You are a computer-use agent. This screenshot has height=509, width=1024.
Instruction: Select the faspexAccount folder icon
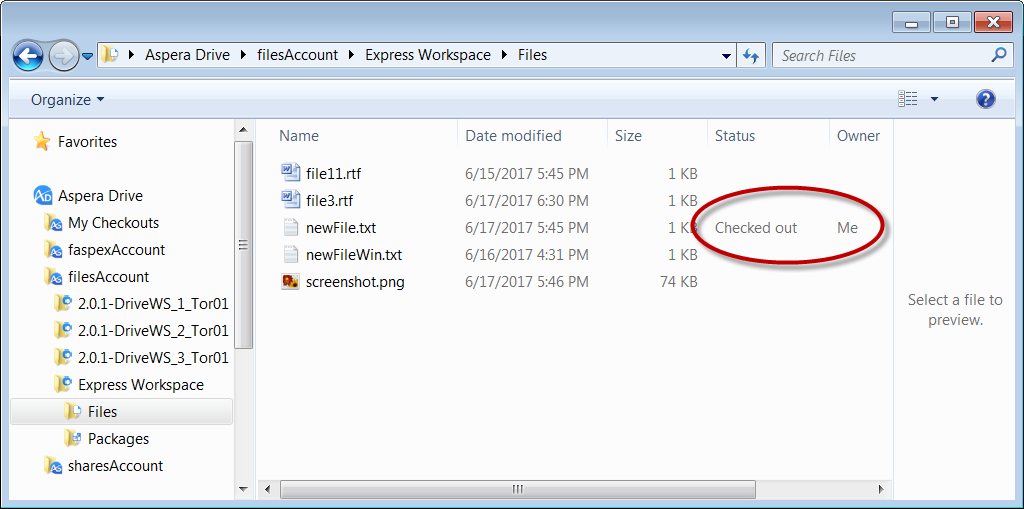(x=54, y=250)
